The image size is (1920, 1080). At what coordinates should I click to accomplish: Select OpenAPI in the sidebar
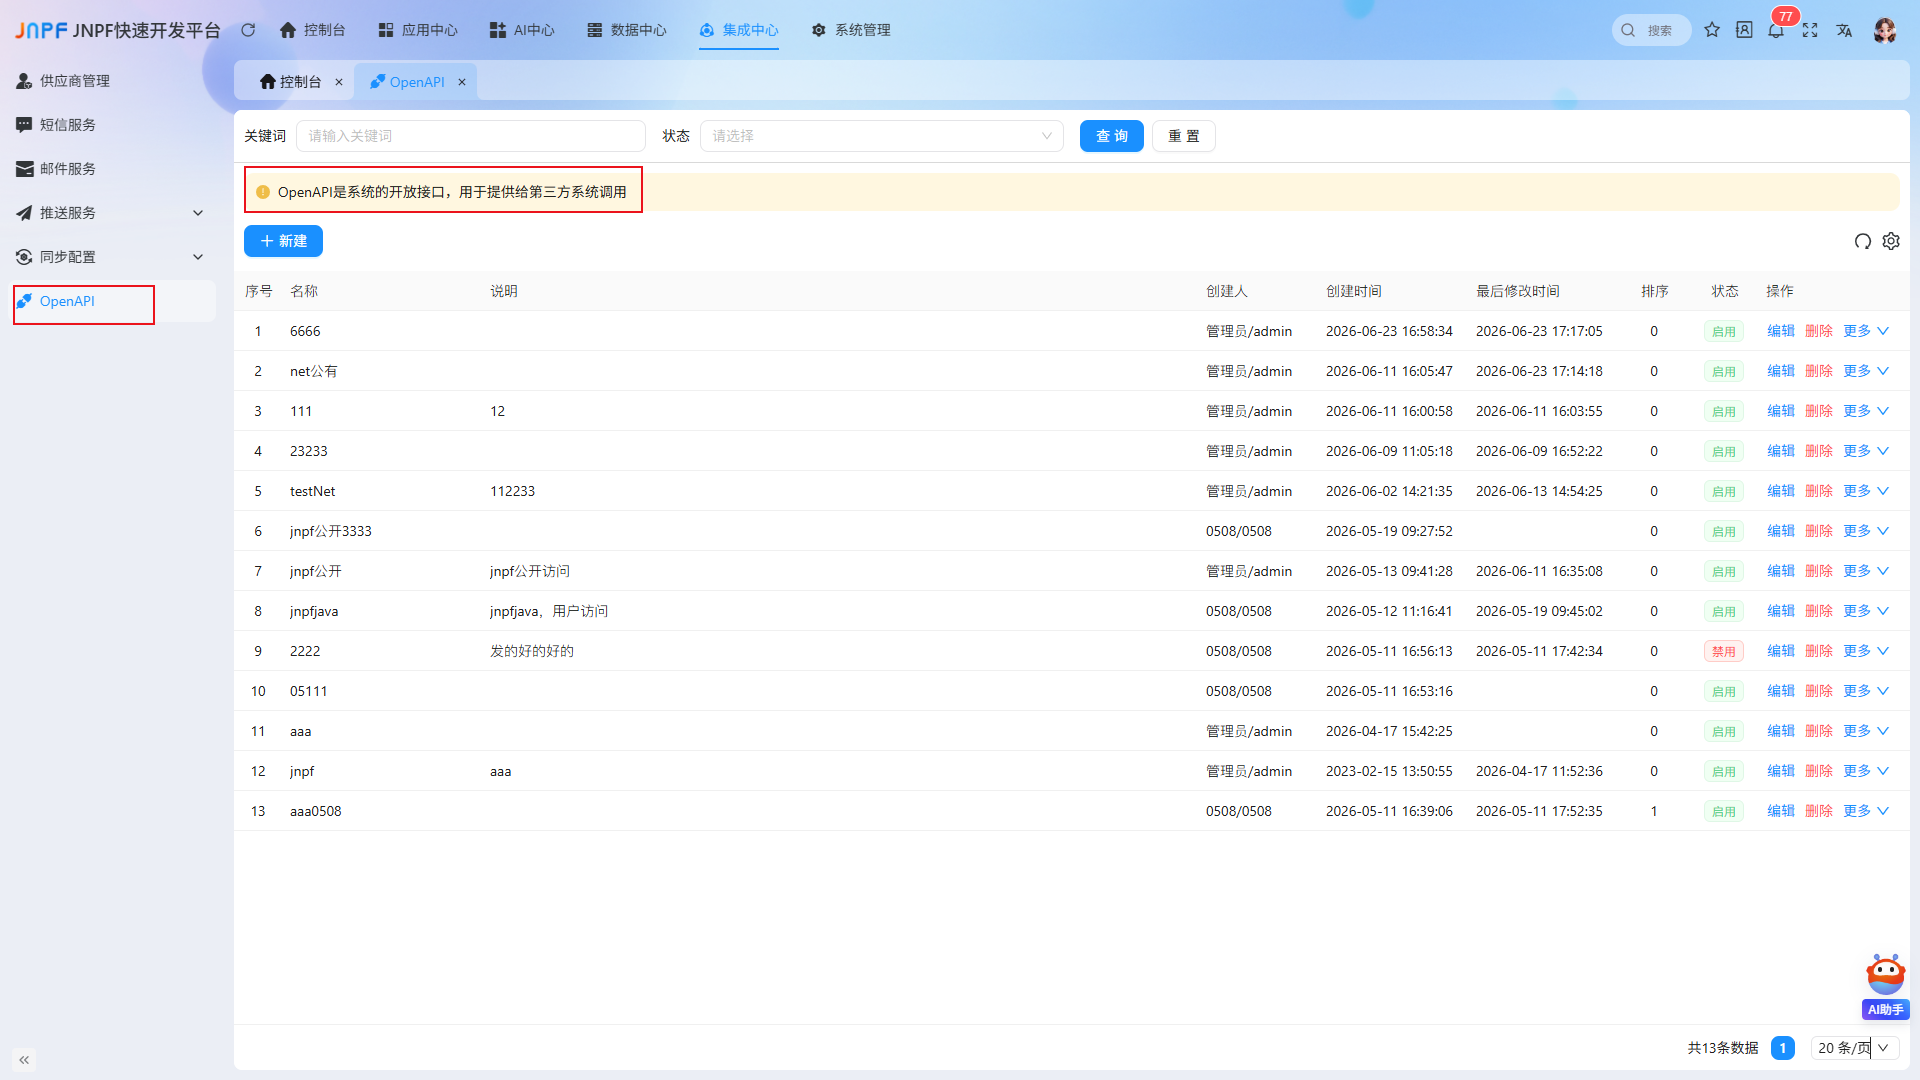tap(114, 301)
